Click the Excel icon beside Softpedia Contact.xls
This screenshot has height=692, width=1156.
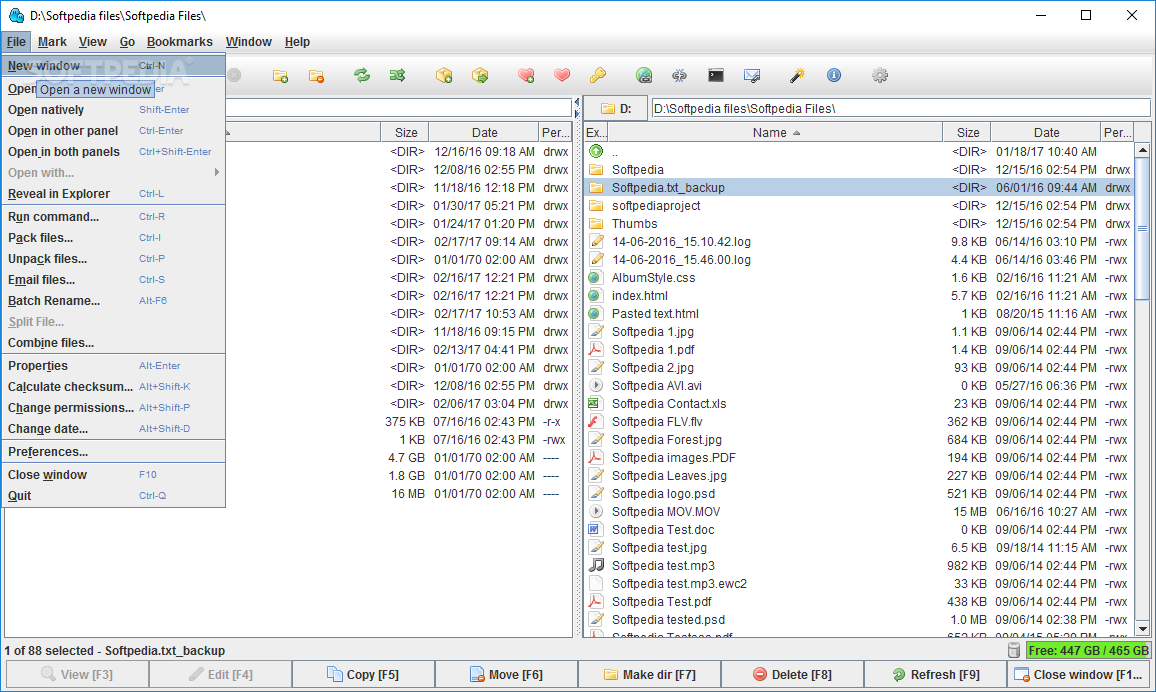596,403
